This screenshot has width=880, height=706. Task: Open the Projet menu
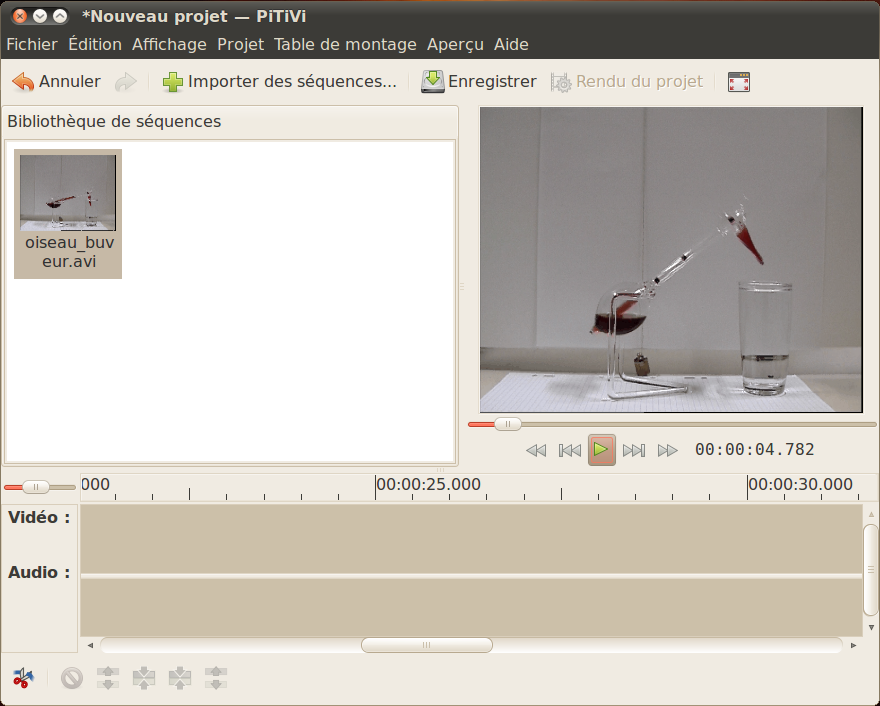pos(240,44)
